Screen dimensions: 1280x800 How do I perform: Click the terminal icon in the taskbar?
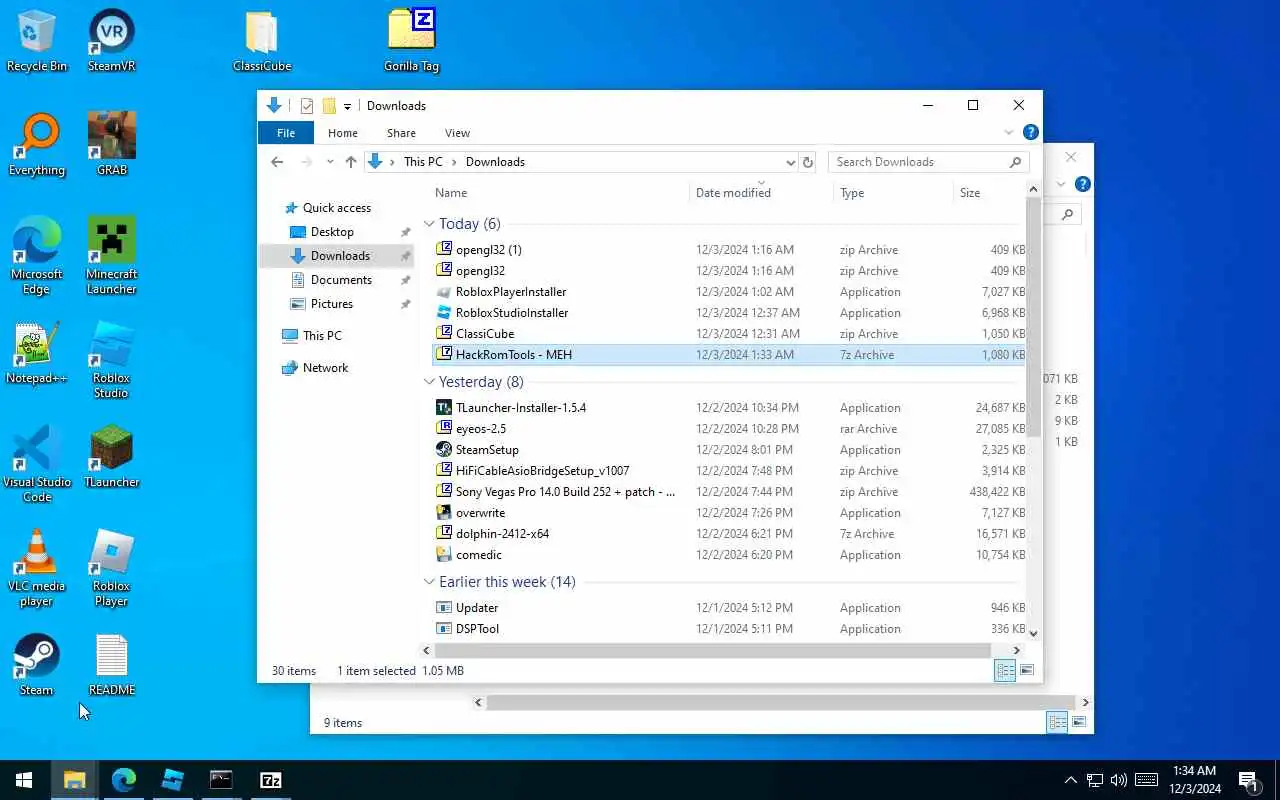[221, 780]
